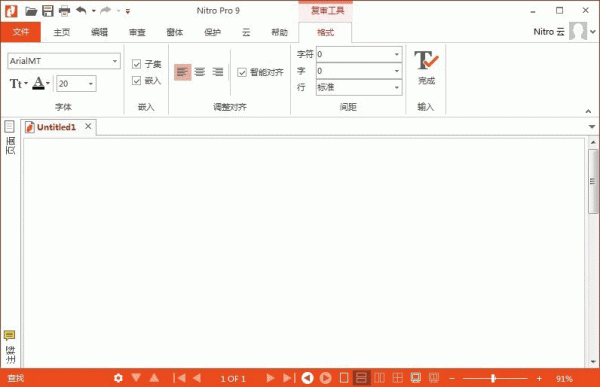Select the 格式 ribbon tab
Screen dimensions: 600x387
[325, 33]
